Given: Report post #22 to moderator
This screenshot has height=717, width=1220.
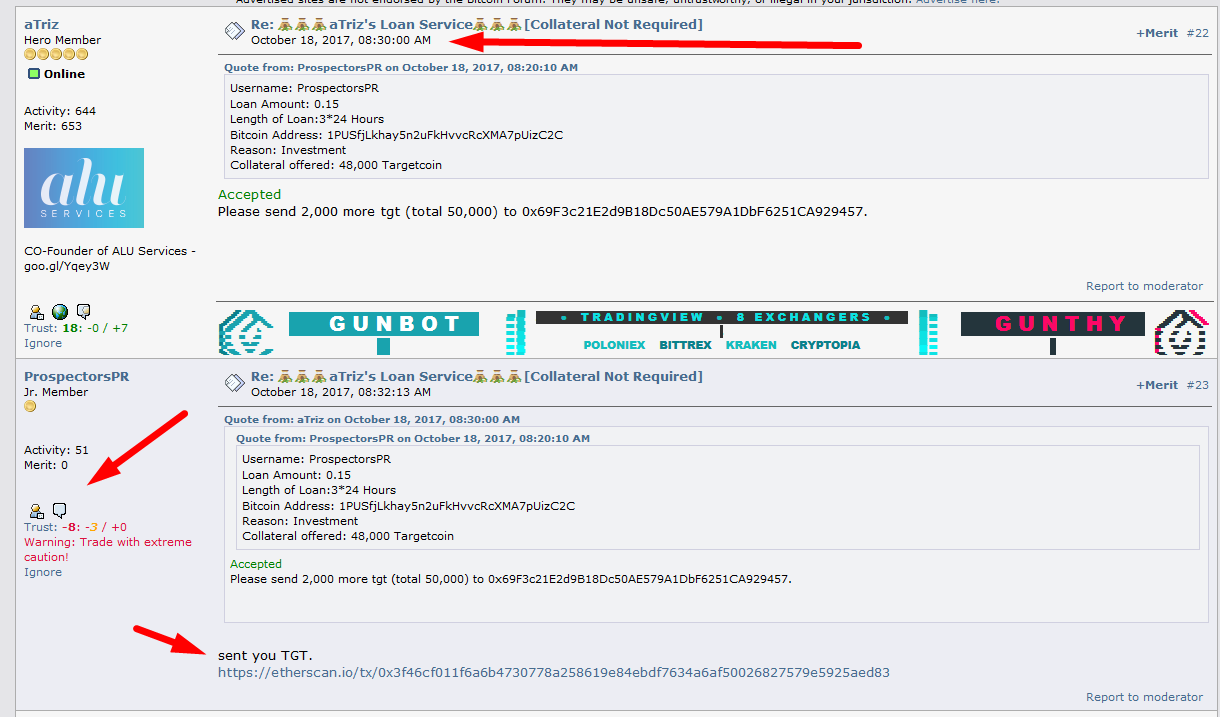Looking at the screenshot, I should pos(1145,286).
